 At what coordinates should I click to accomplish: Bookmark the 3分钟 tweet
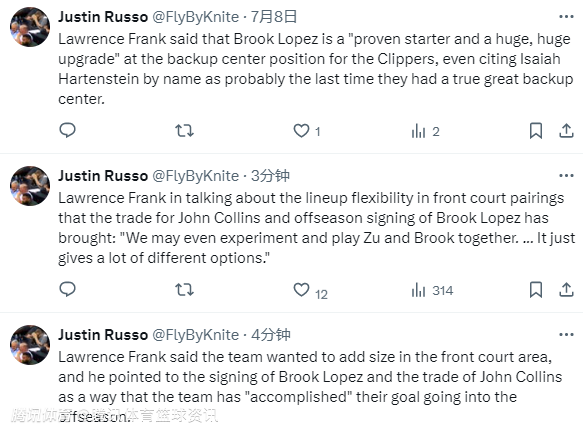coord(536,290)
